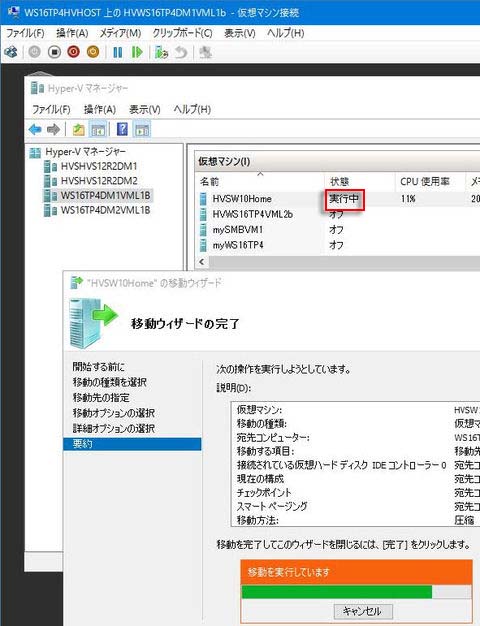Click the 開始する前に wizard step
Image resolution: width=480 pixels, height=626 pixels.
coord(98,366)
